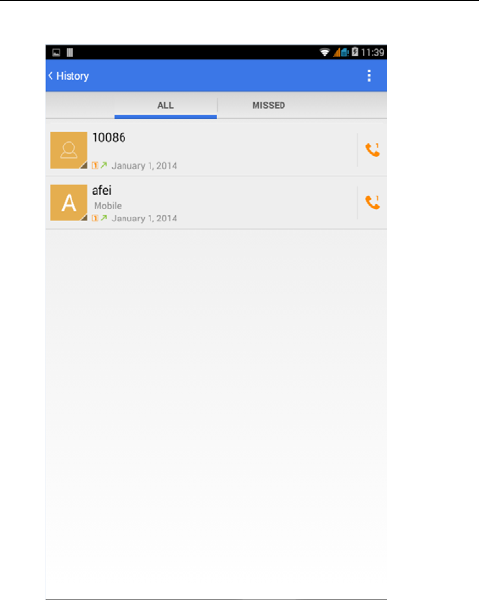This screenshot has height=600, width=479.
Task: Tap the January 1, 2014 date under 10086
Action: (x=144, y=166)
